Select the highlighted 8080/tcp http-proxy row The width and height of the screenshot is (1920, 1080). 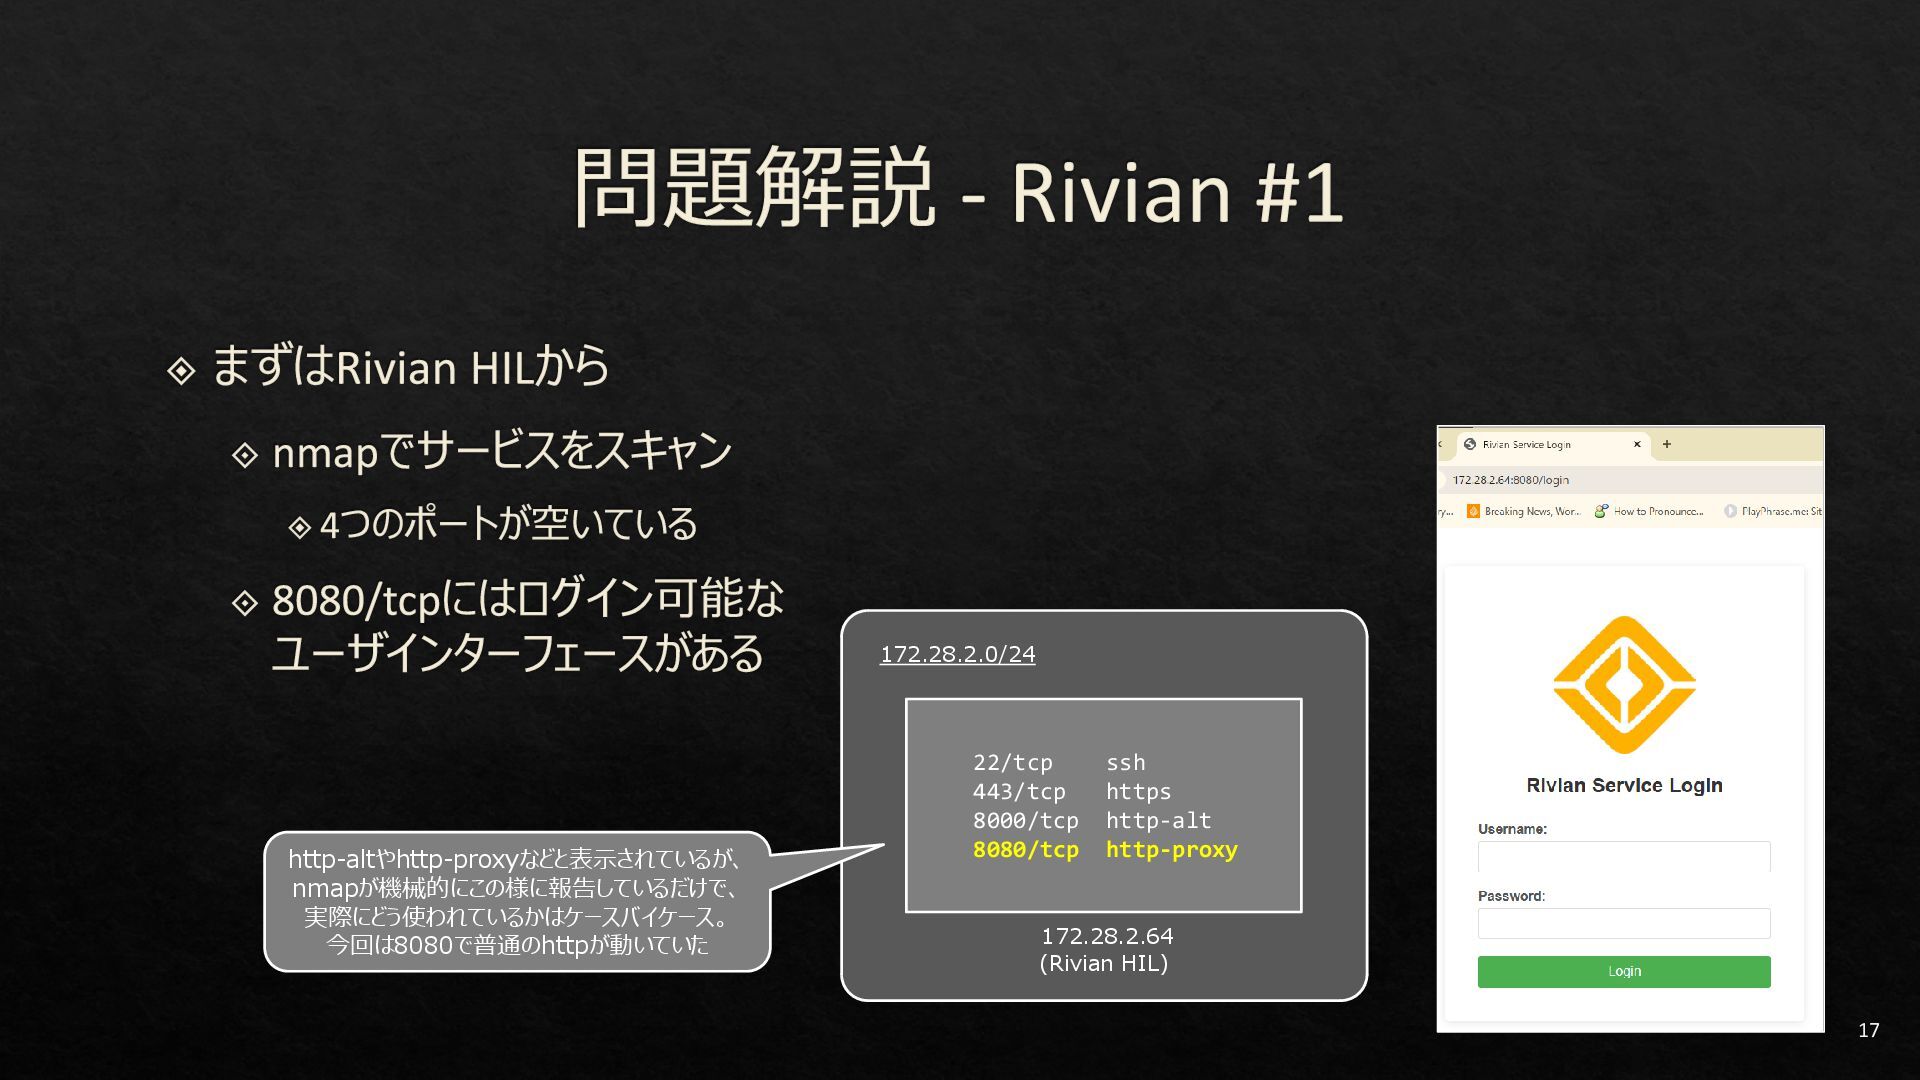pos(1105,849)
